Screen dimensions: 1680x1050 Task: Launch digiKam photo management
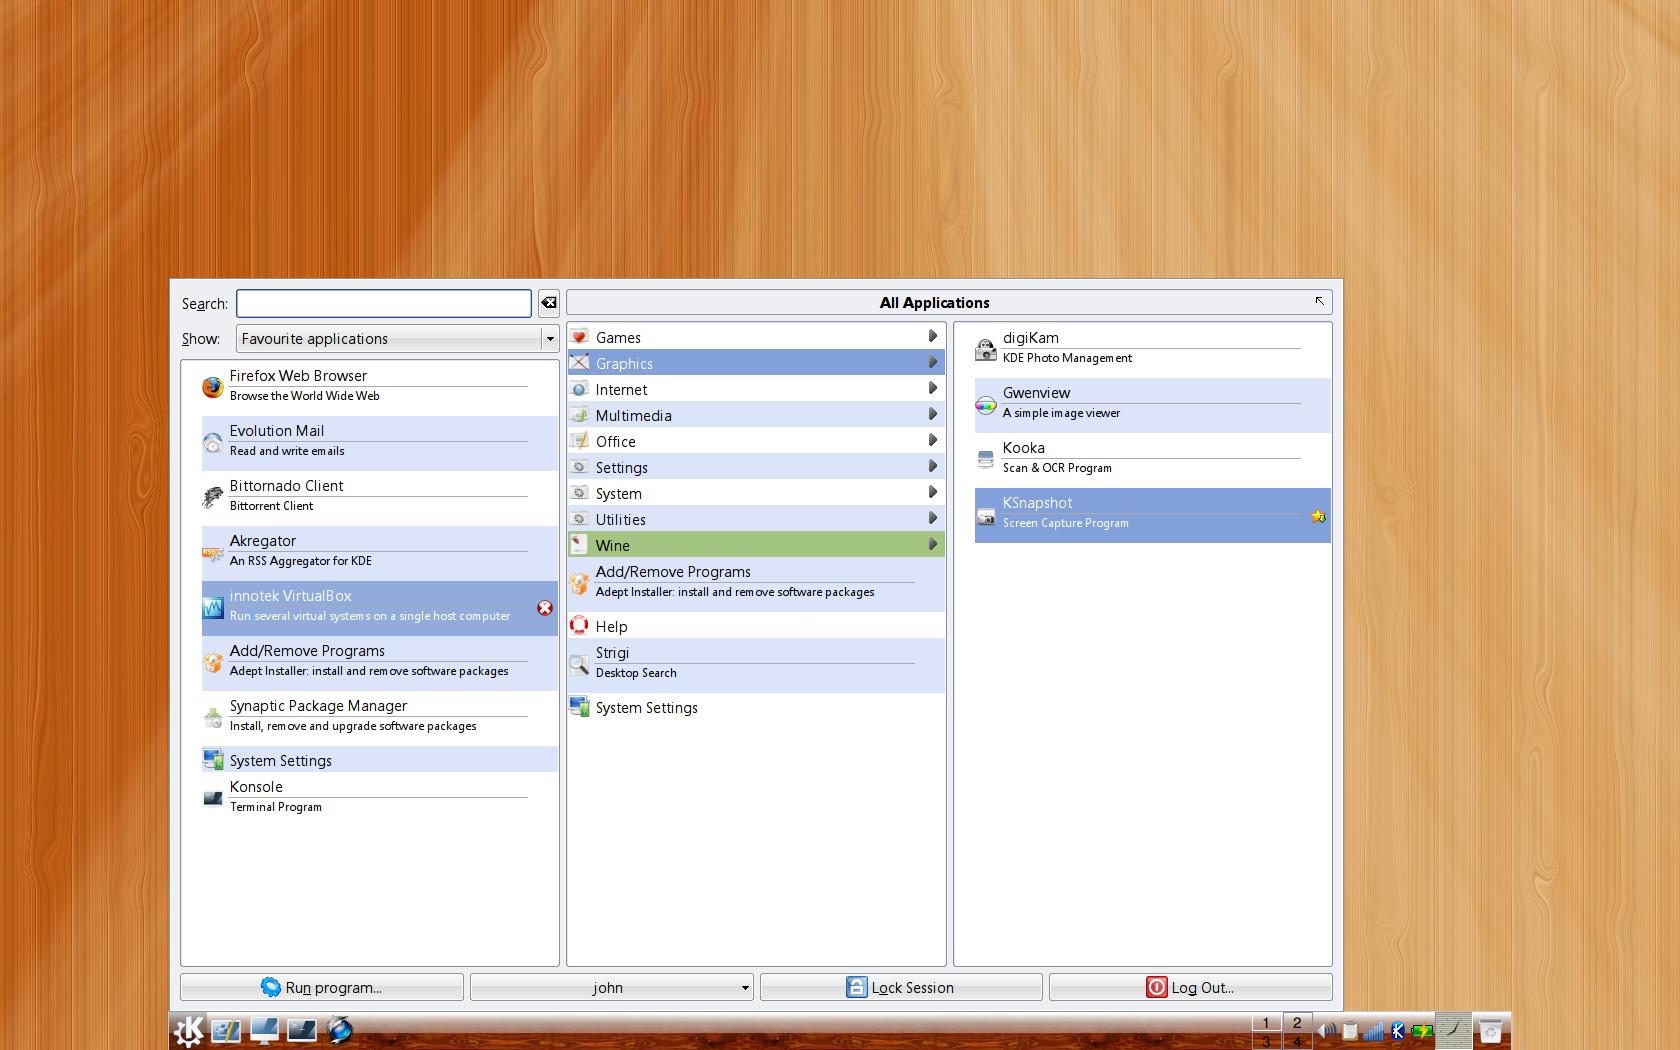[x=1153, y=350]
